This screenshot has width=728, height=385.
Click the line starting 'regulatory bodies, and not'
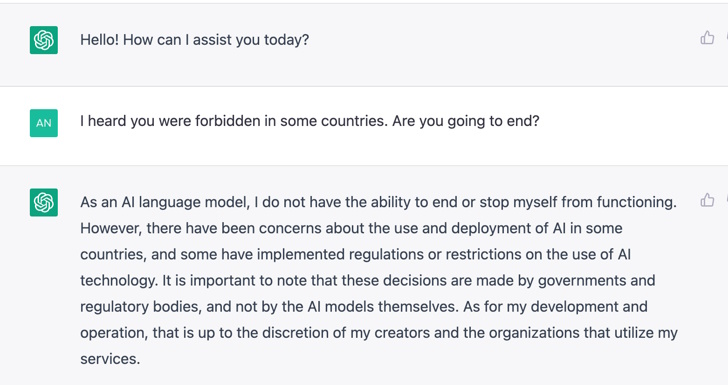[x=364, y=307]
